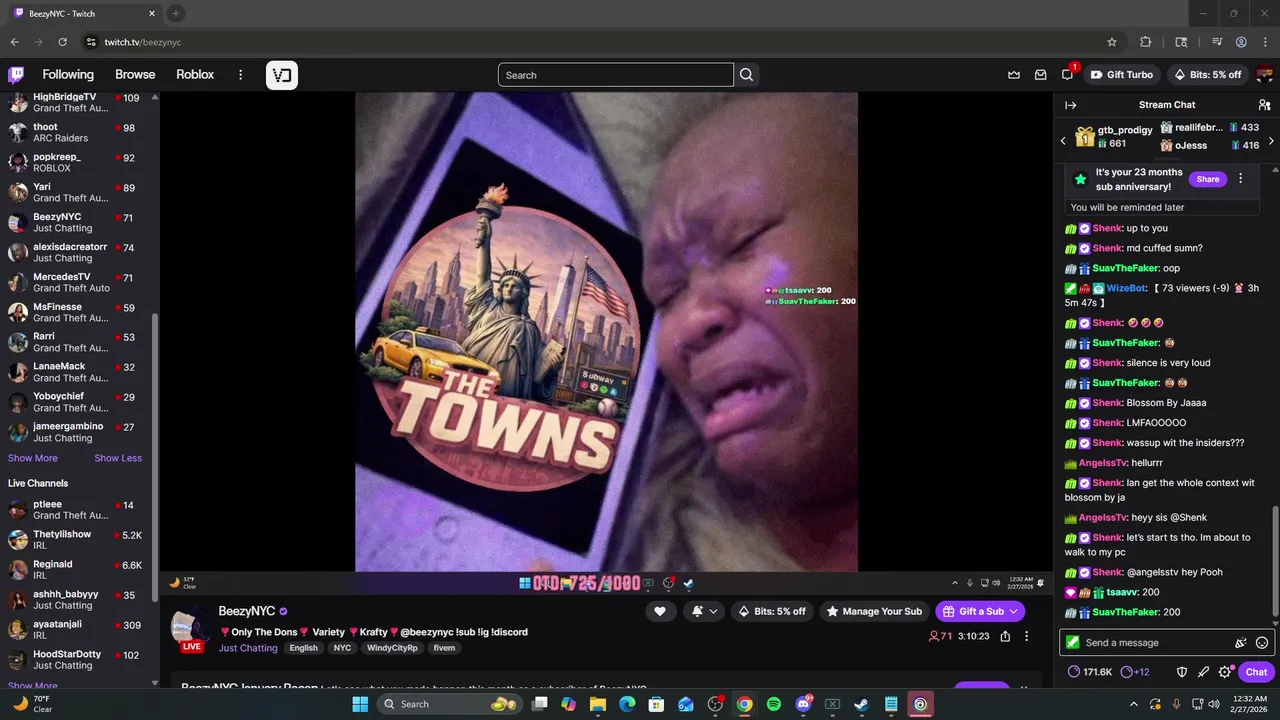Screen dimensions: 1280x720
Task: Click the Share anniversary button
Action: click(x=1207, y=179)
